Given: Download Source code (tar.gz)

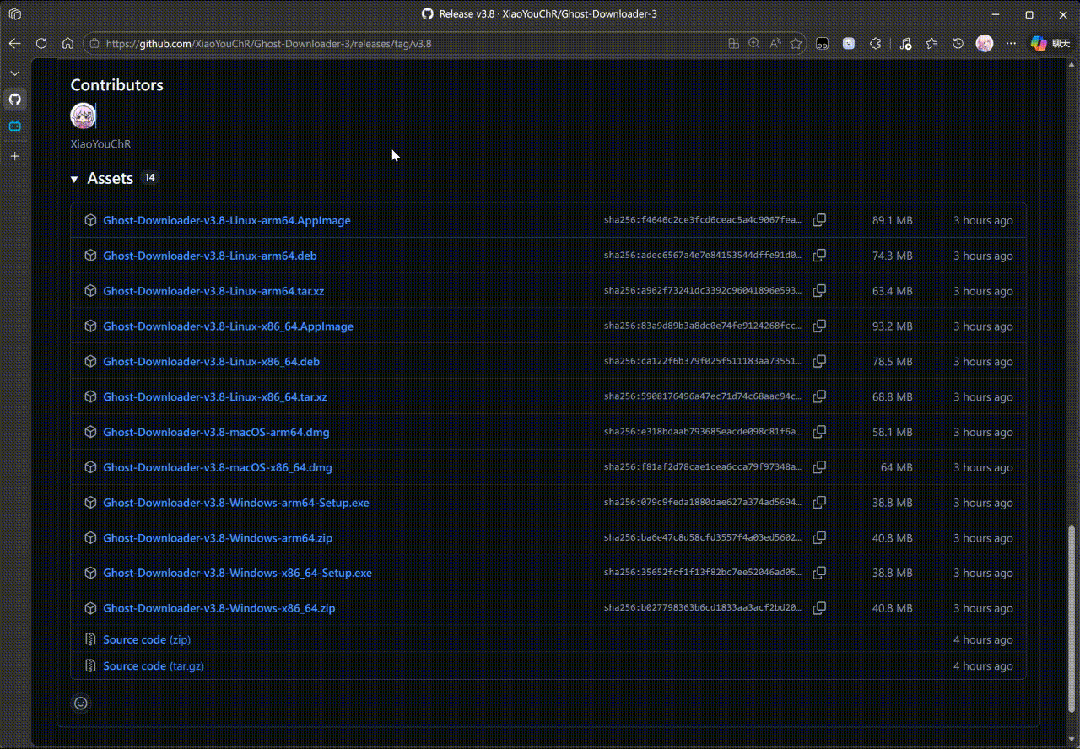Looking at the screenshot, I should click(x=154, y=666).
